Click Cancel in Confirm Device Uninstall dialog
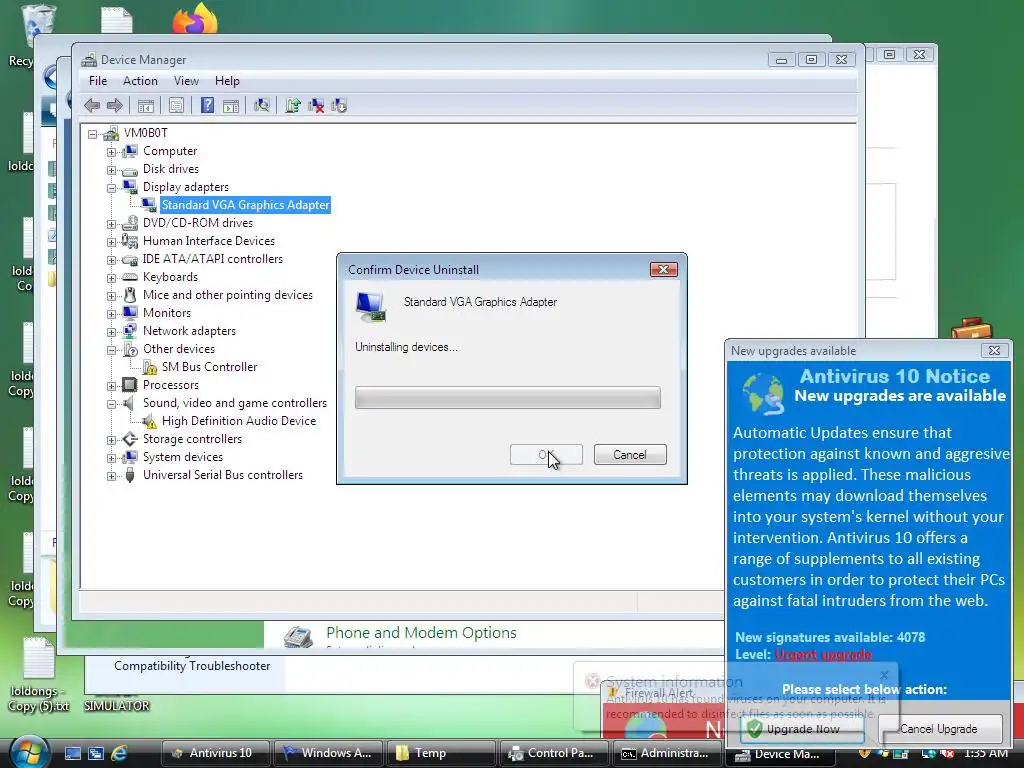The image size is (1024, 768). click(630, 455)
